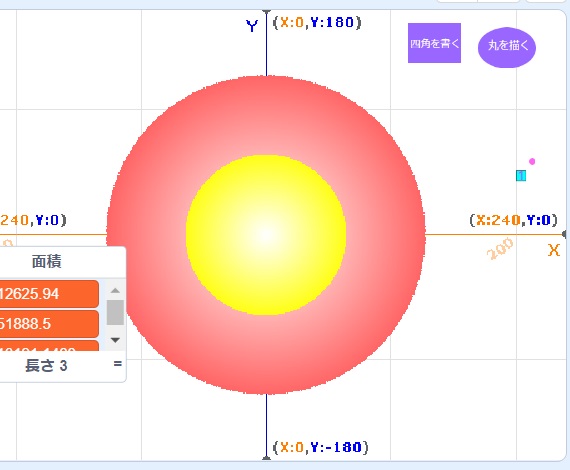Click the 面積 list scroll down arrow
Screen dimensions: 570x470
pos(115,340)
